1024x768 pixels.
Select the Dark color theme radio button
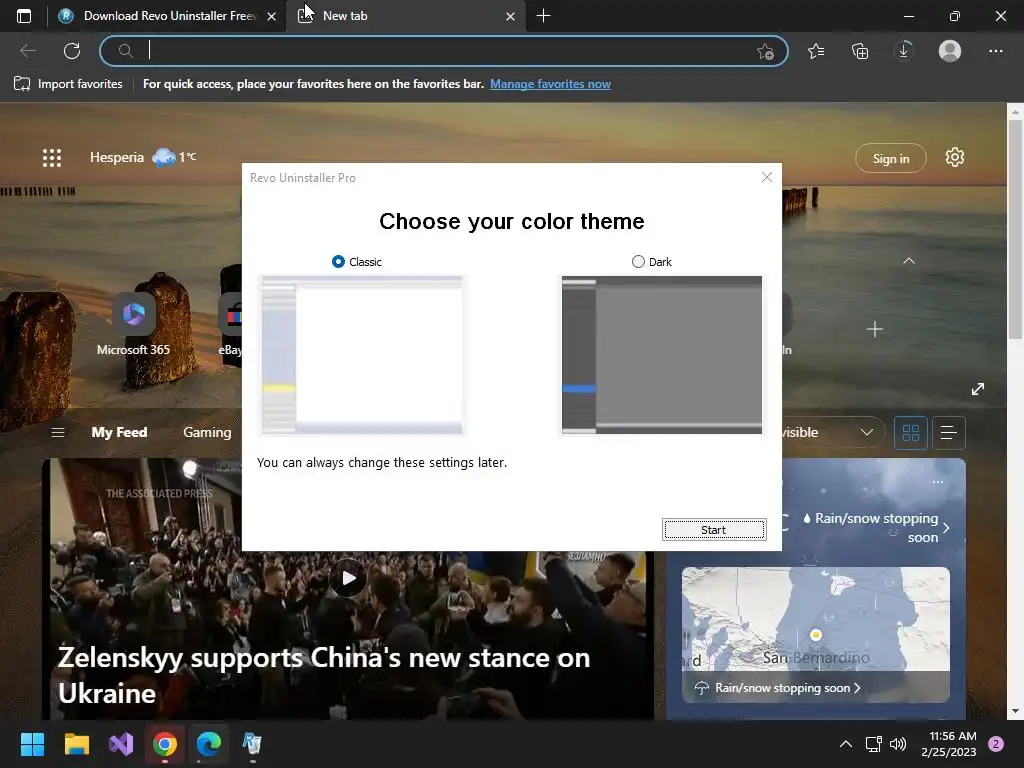pos(638,262)
